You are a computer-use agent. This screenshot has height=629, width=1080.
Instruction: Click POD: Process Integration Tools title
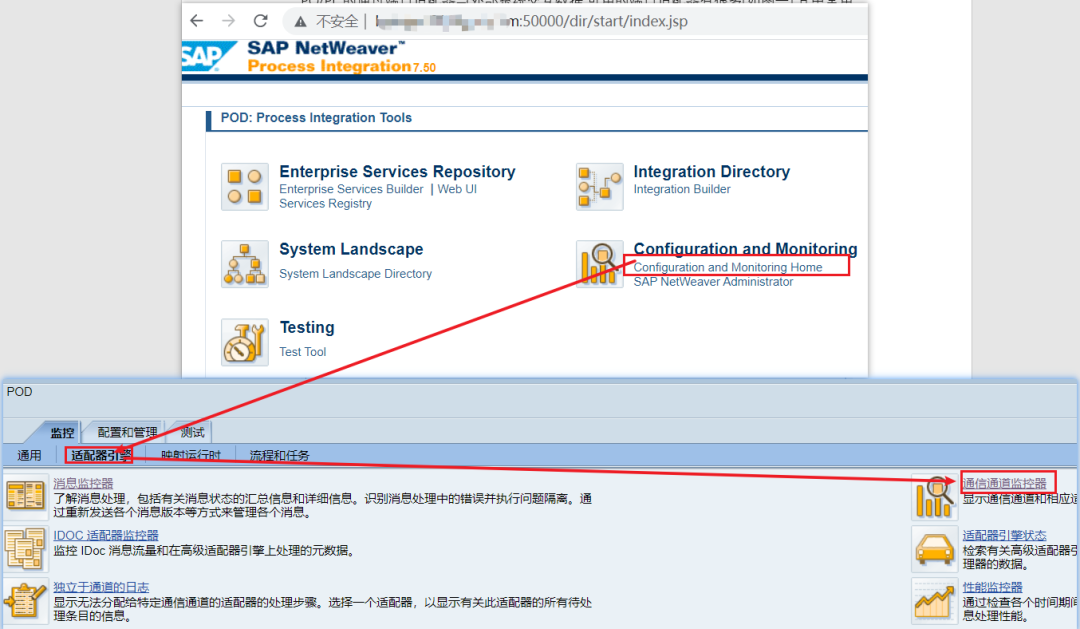(x=316, y=118)
